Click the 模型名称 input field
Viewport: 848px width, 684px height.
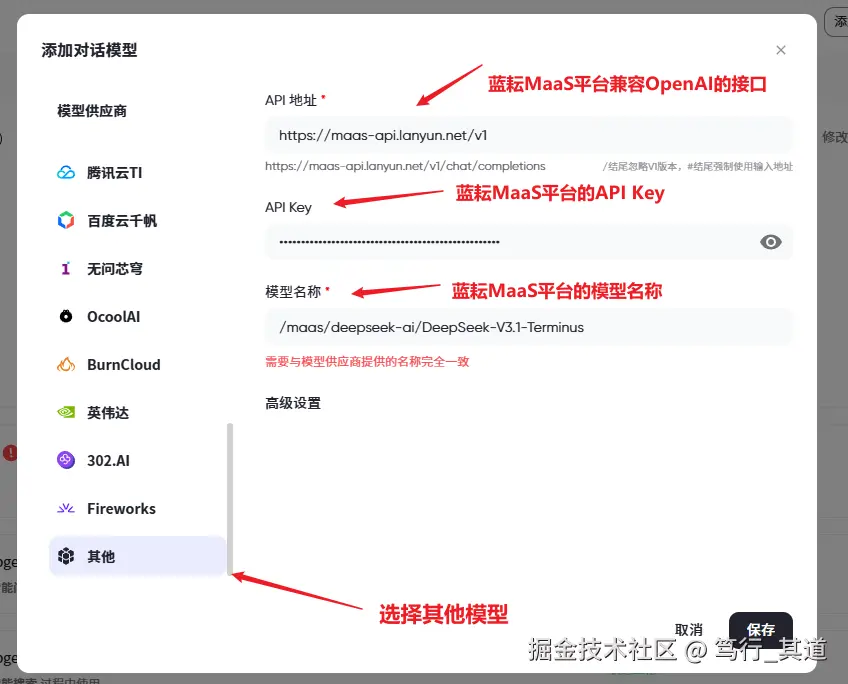coord(528,327)
